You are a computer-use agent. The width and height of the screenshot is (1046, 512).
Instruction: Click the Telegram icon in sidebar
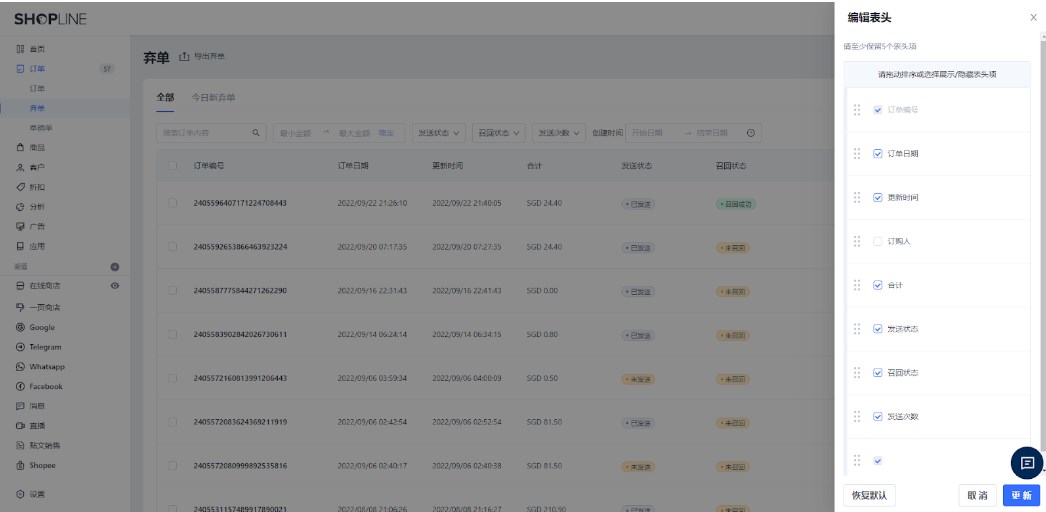20,347
